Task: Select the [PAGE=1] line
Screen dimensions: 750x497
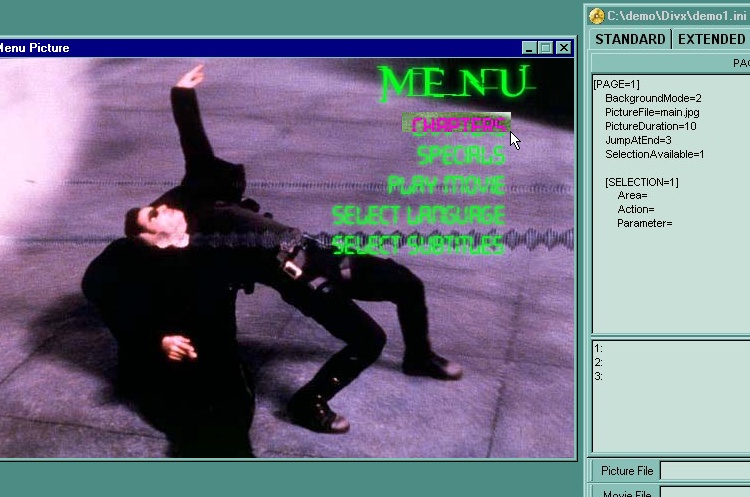Action: point(616,84)
